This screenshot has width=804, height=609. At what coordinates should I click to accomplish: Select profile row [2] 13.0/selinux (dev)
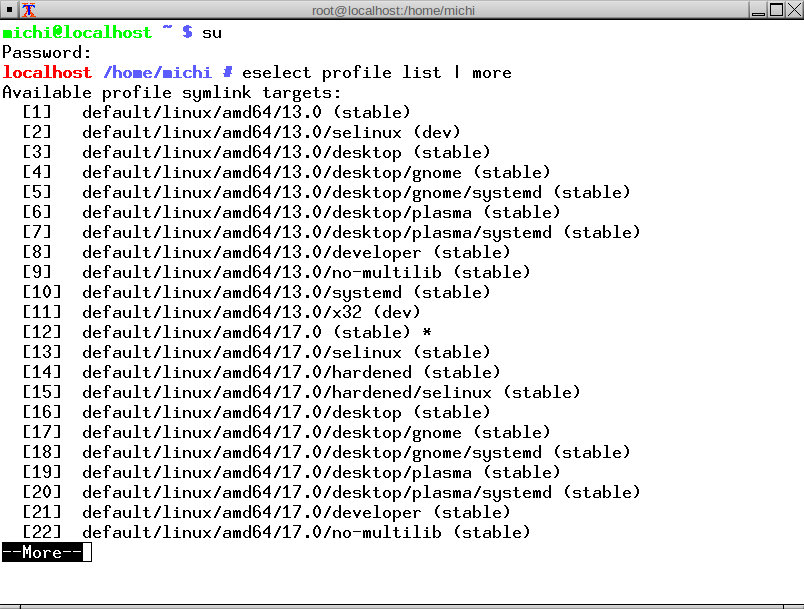coord(242,133)
